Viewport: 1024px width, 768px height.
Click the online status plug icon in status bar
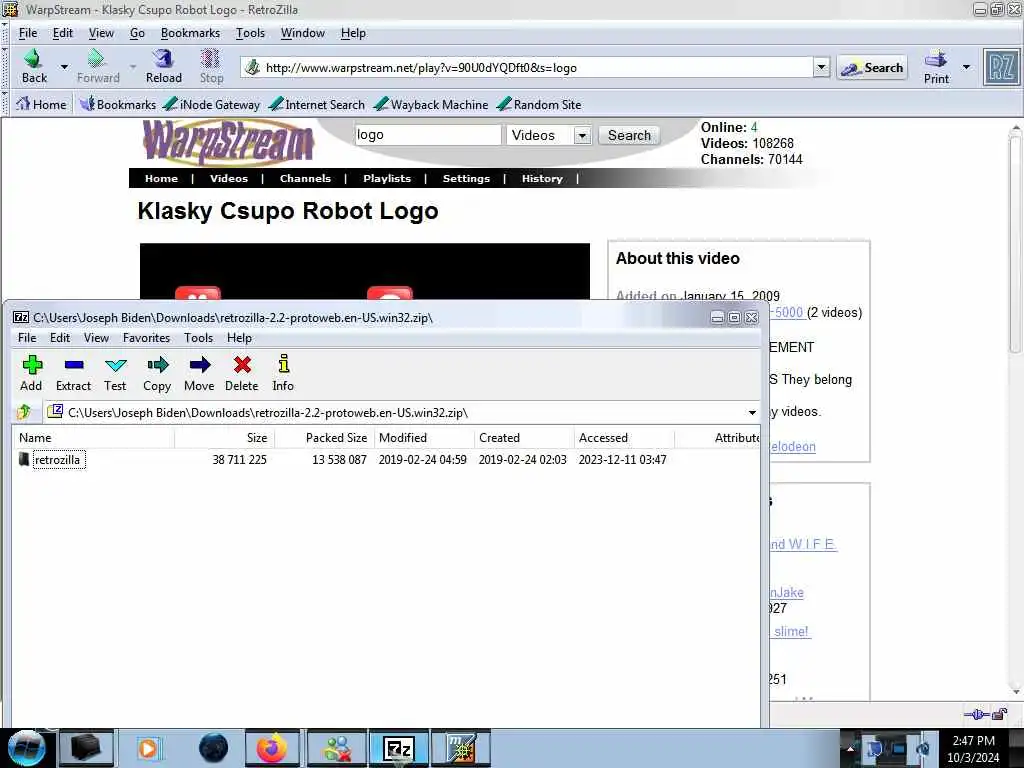(x=977, y=714)
